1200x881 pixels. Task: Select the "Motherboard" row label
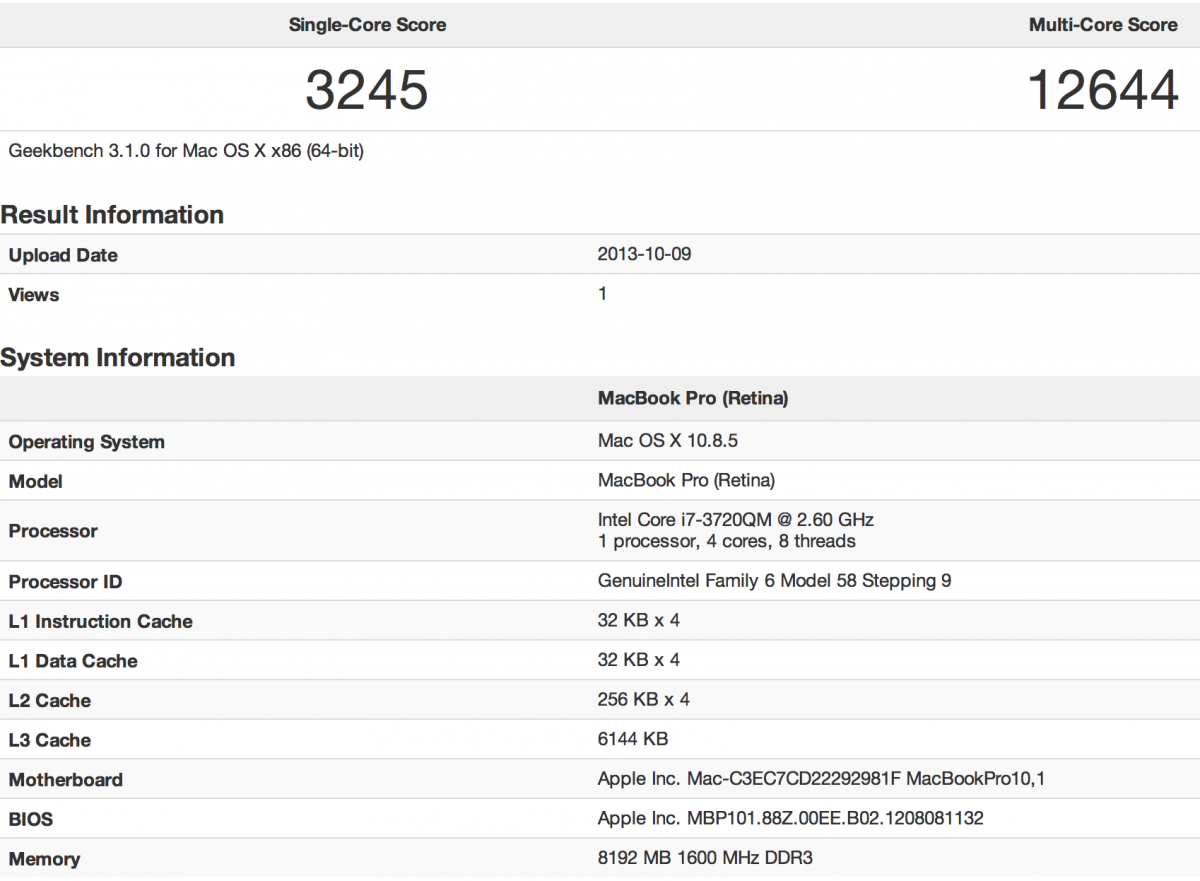66,780
